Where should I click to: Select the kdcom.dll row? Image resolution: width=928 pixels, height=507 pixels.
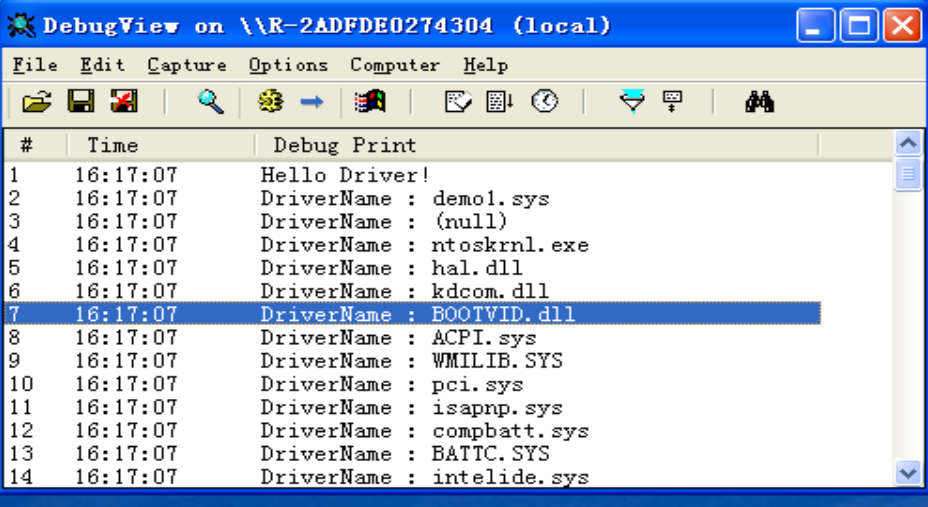413,290
